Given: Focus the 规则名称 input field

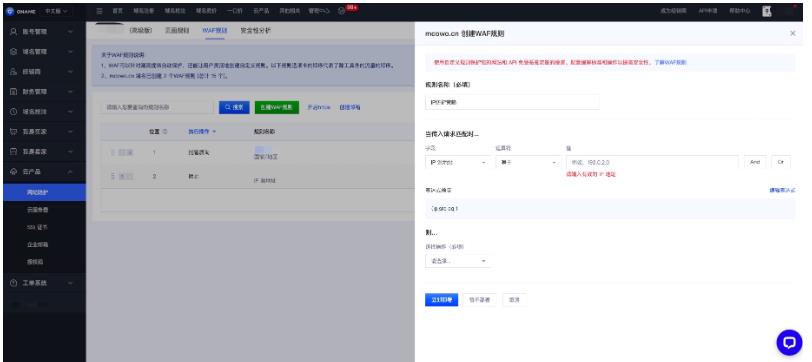Looking at the screenshot, I should (512, 102).
